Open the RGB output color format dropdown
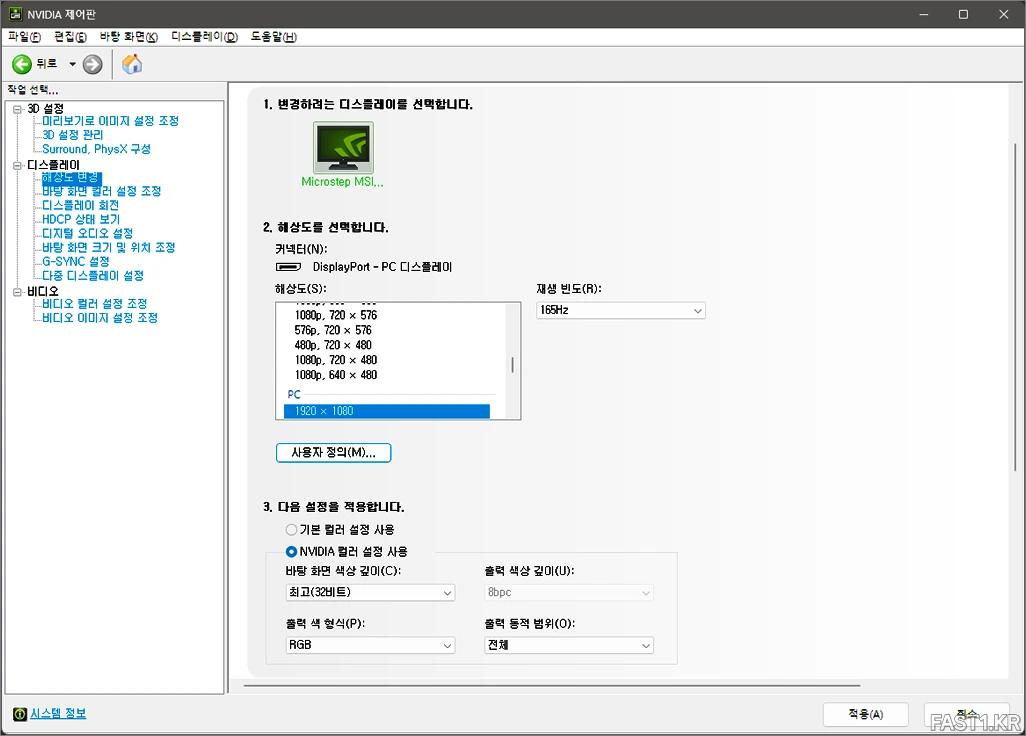1026x736 pixels. coord(370,646)
